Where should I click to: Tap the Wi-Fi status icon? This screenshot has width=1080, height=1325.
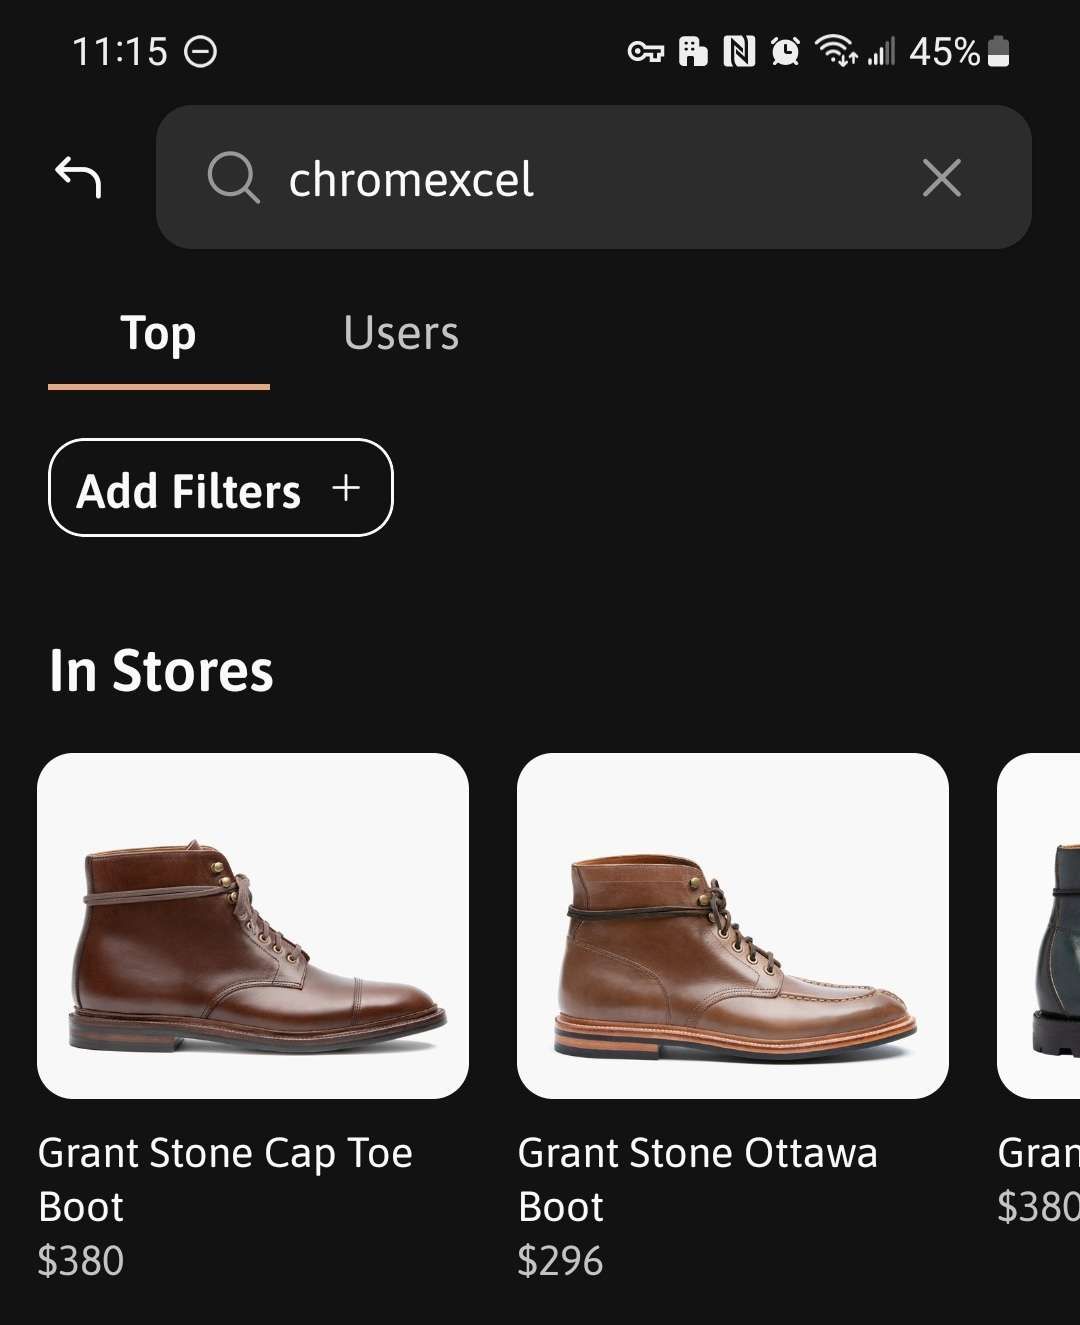(x=836, y=50)
